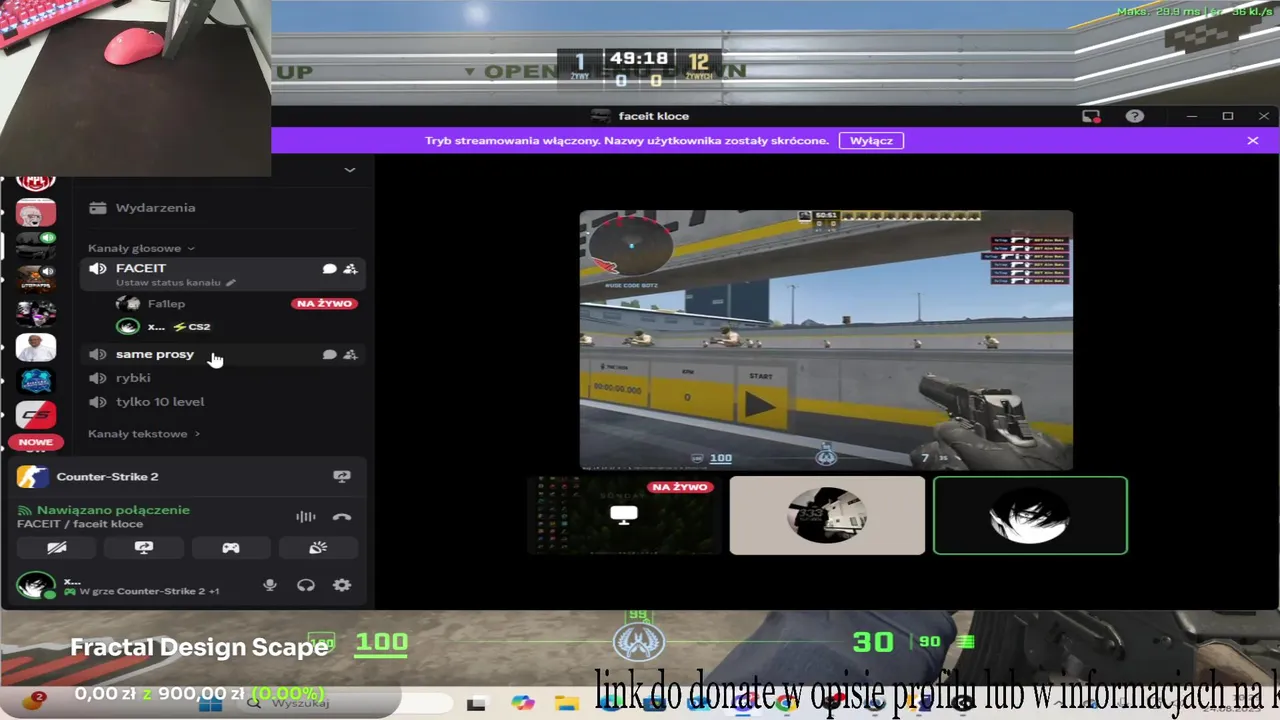The height and width of the screenshot is (720, 1280).
Task: Collapse the Kanały głosowe category
Action: [x=141, y=248]
